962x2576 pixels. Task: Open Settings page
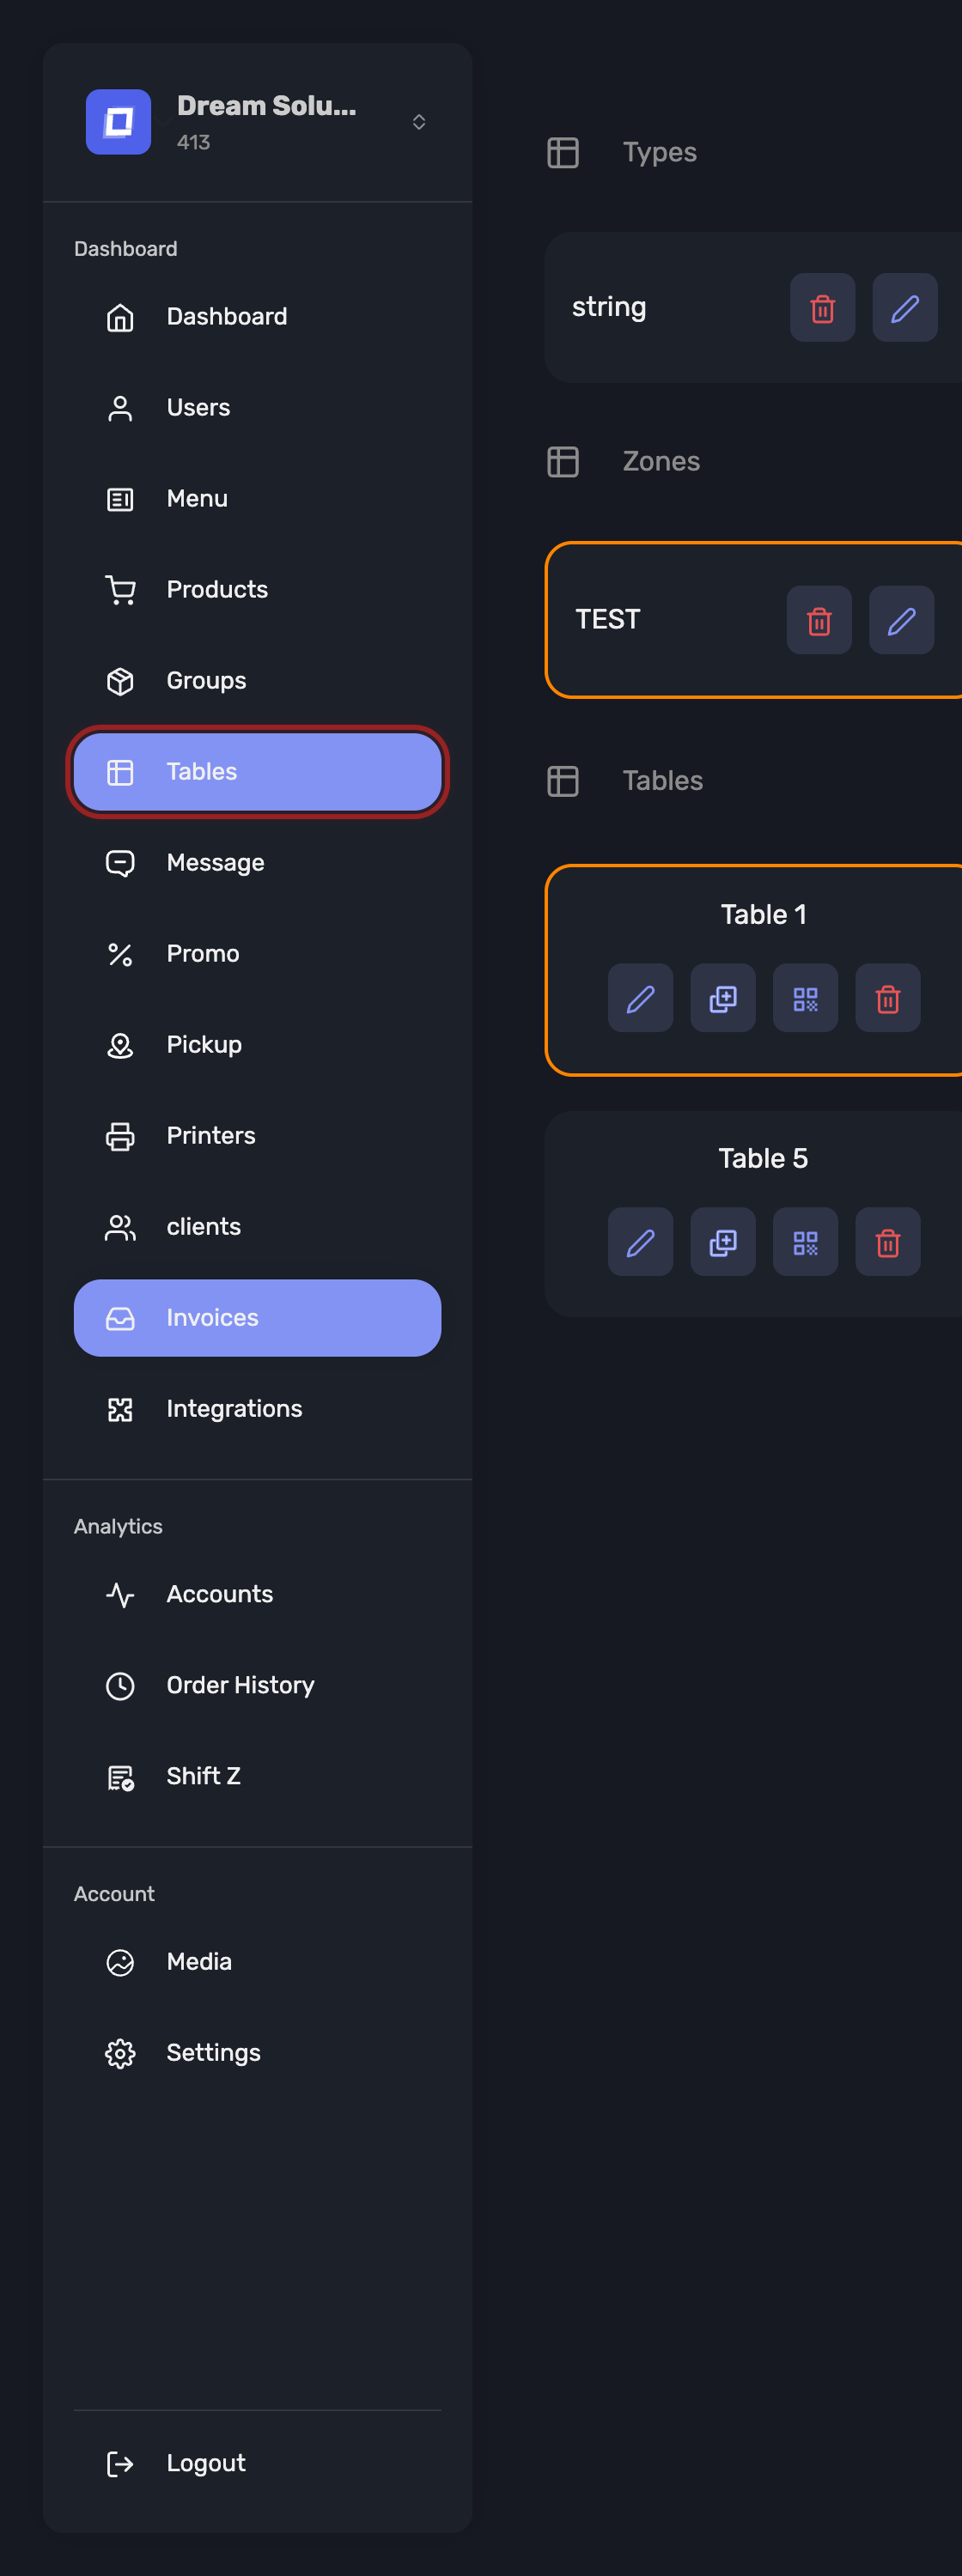[x=257, y=2053]
